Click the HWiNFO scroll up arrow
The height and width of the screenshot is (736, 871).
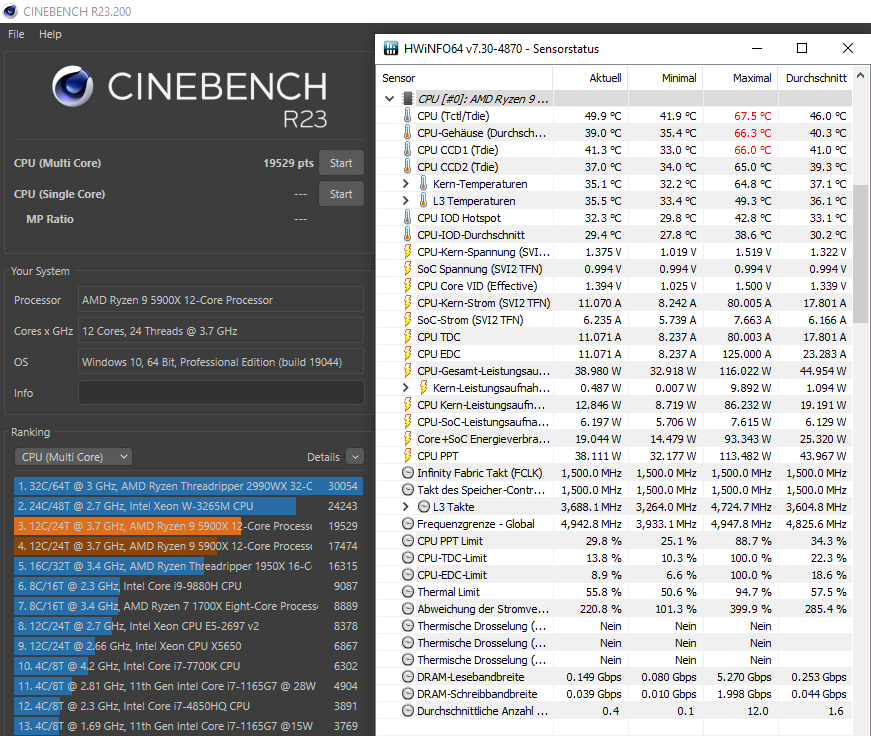860,75
